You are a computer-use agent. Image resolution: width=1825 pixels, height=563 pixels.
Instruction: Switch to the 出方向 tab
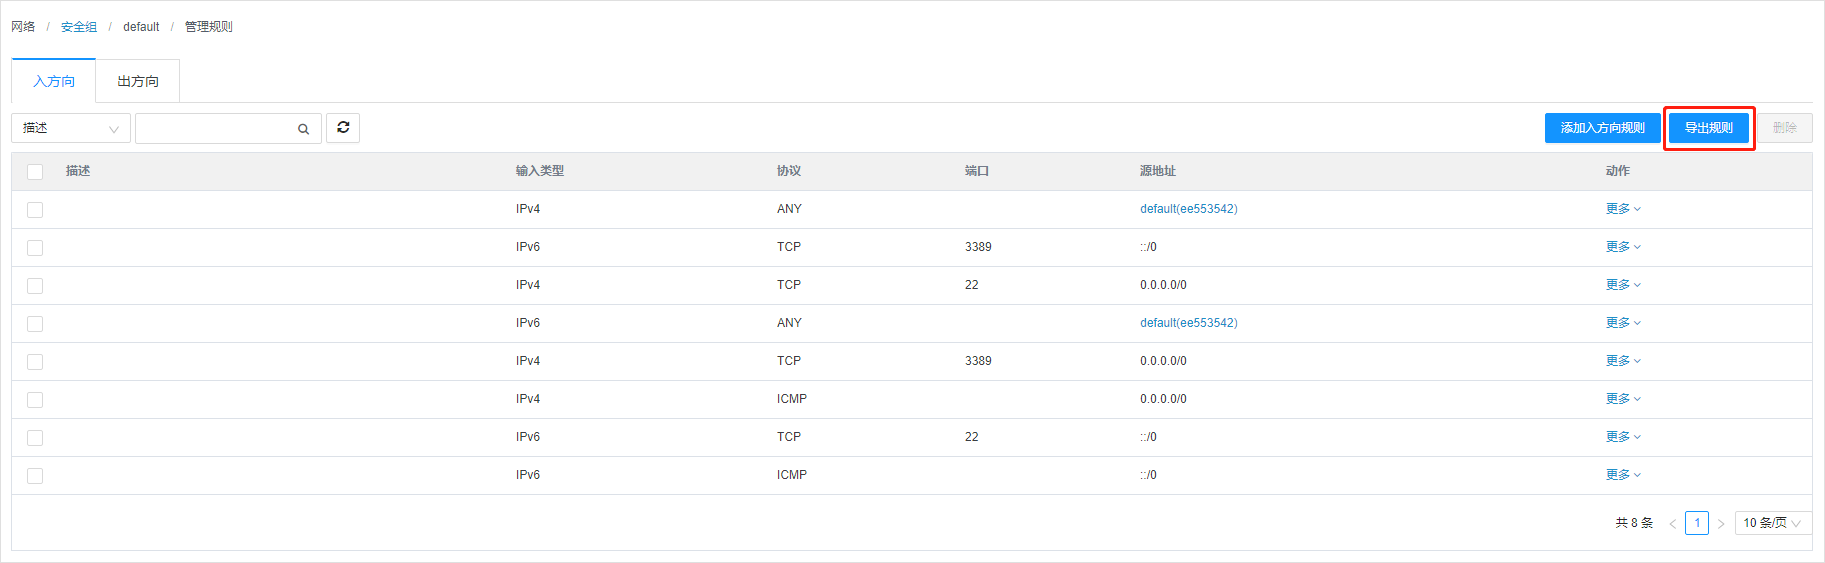click(x=138, y=81)
